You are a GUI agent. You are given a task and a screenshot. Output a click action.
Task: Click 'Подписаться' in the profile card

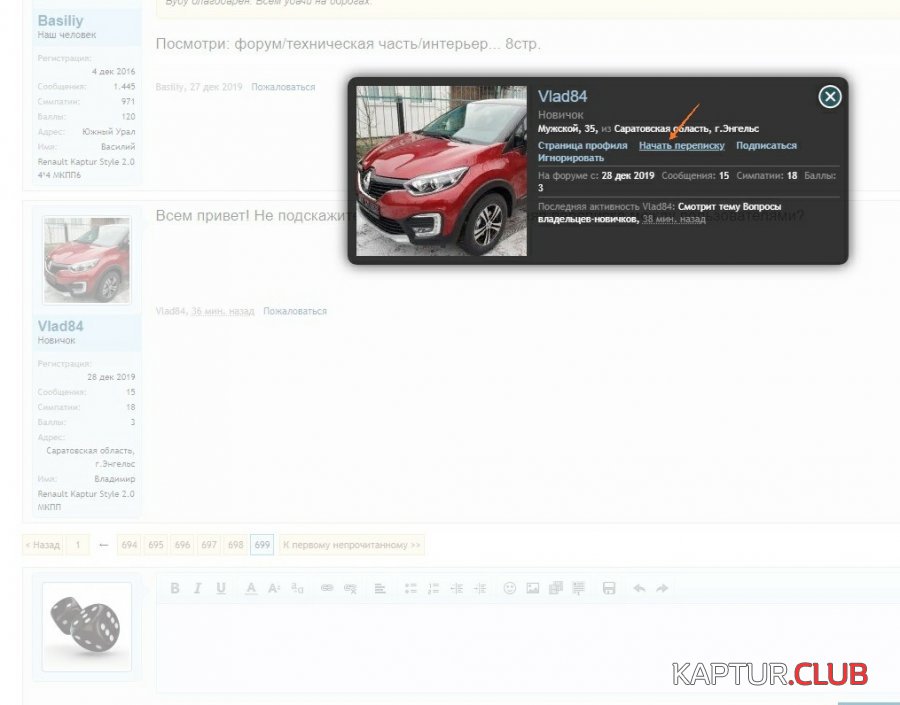point(766,146)
